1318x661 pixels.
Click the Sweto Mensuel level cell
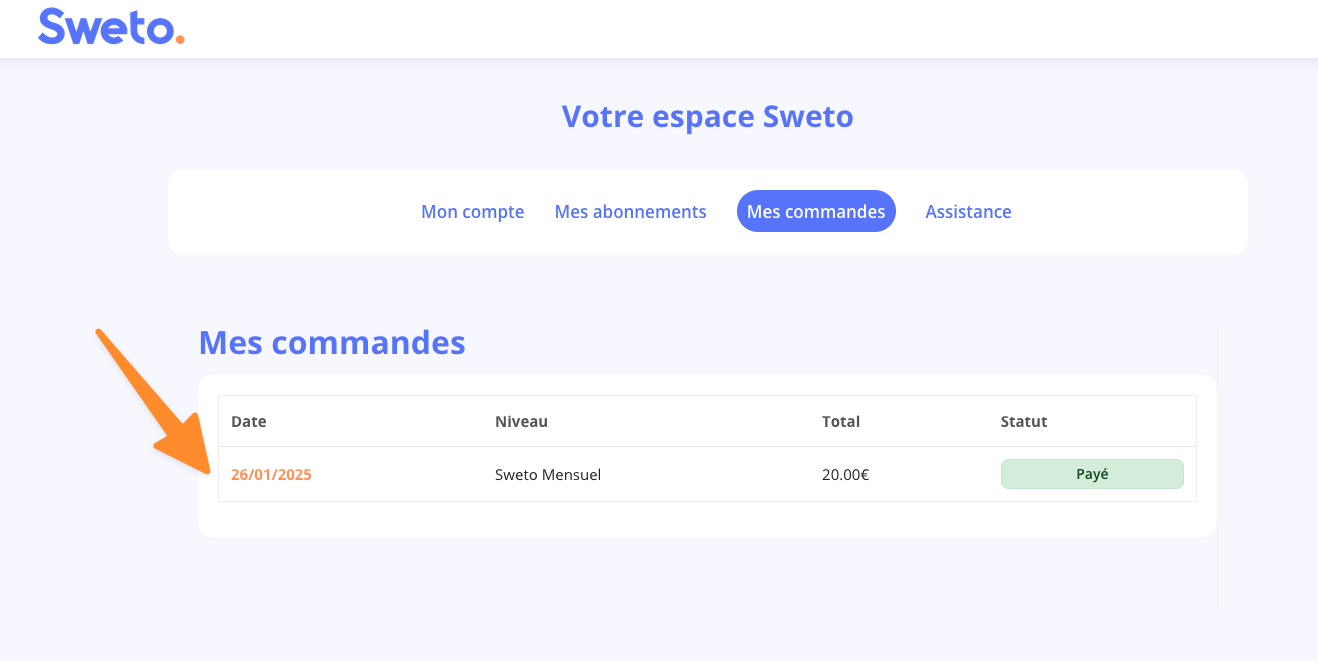(548, 475)
